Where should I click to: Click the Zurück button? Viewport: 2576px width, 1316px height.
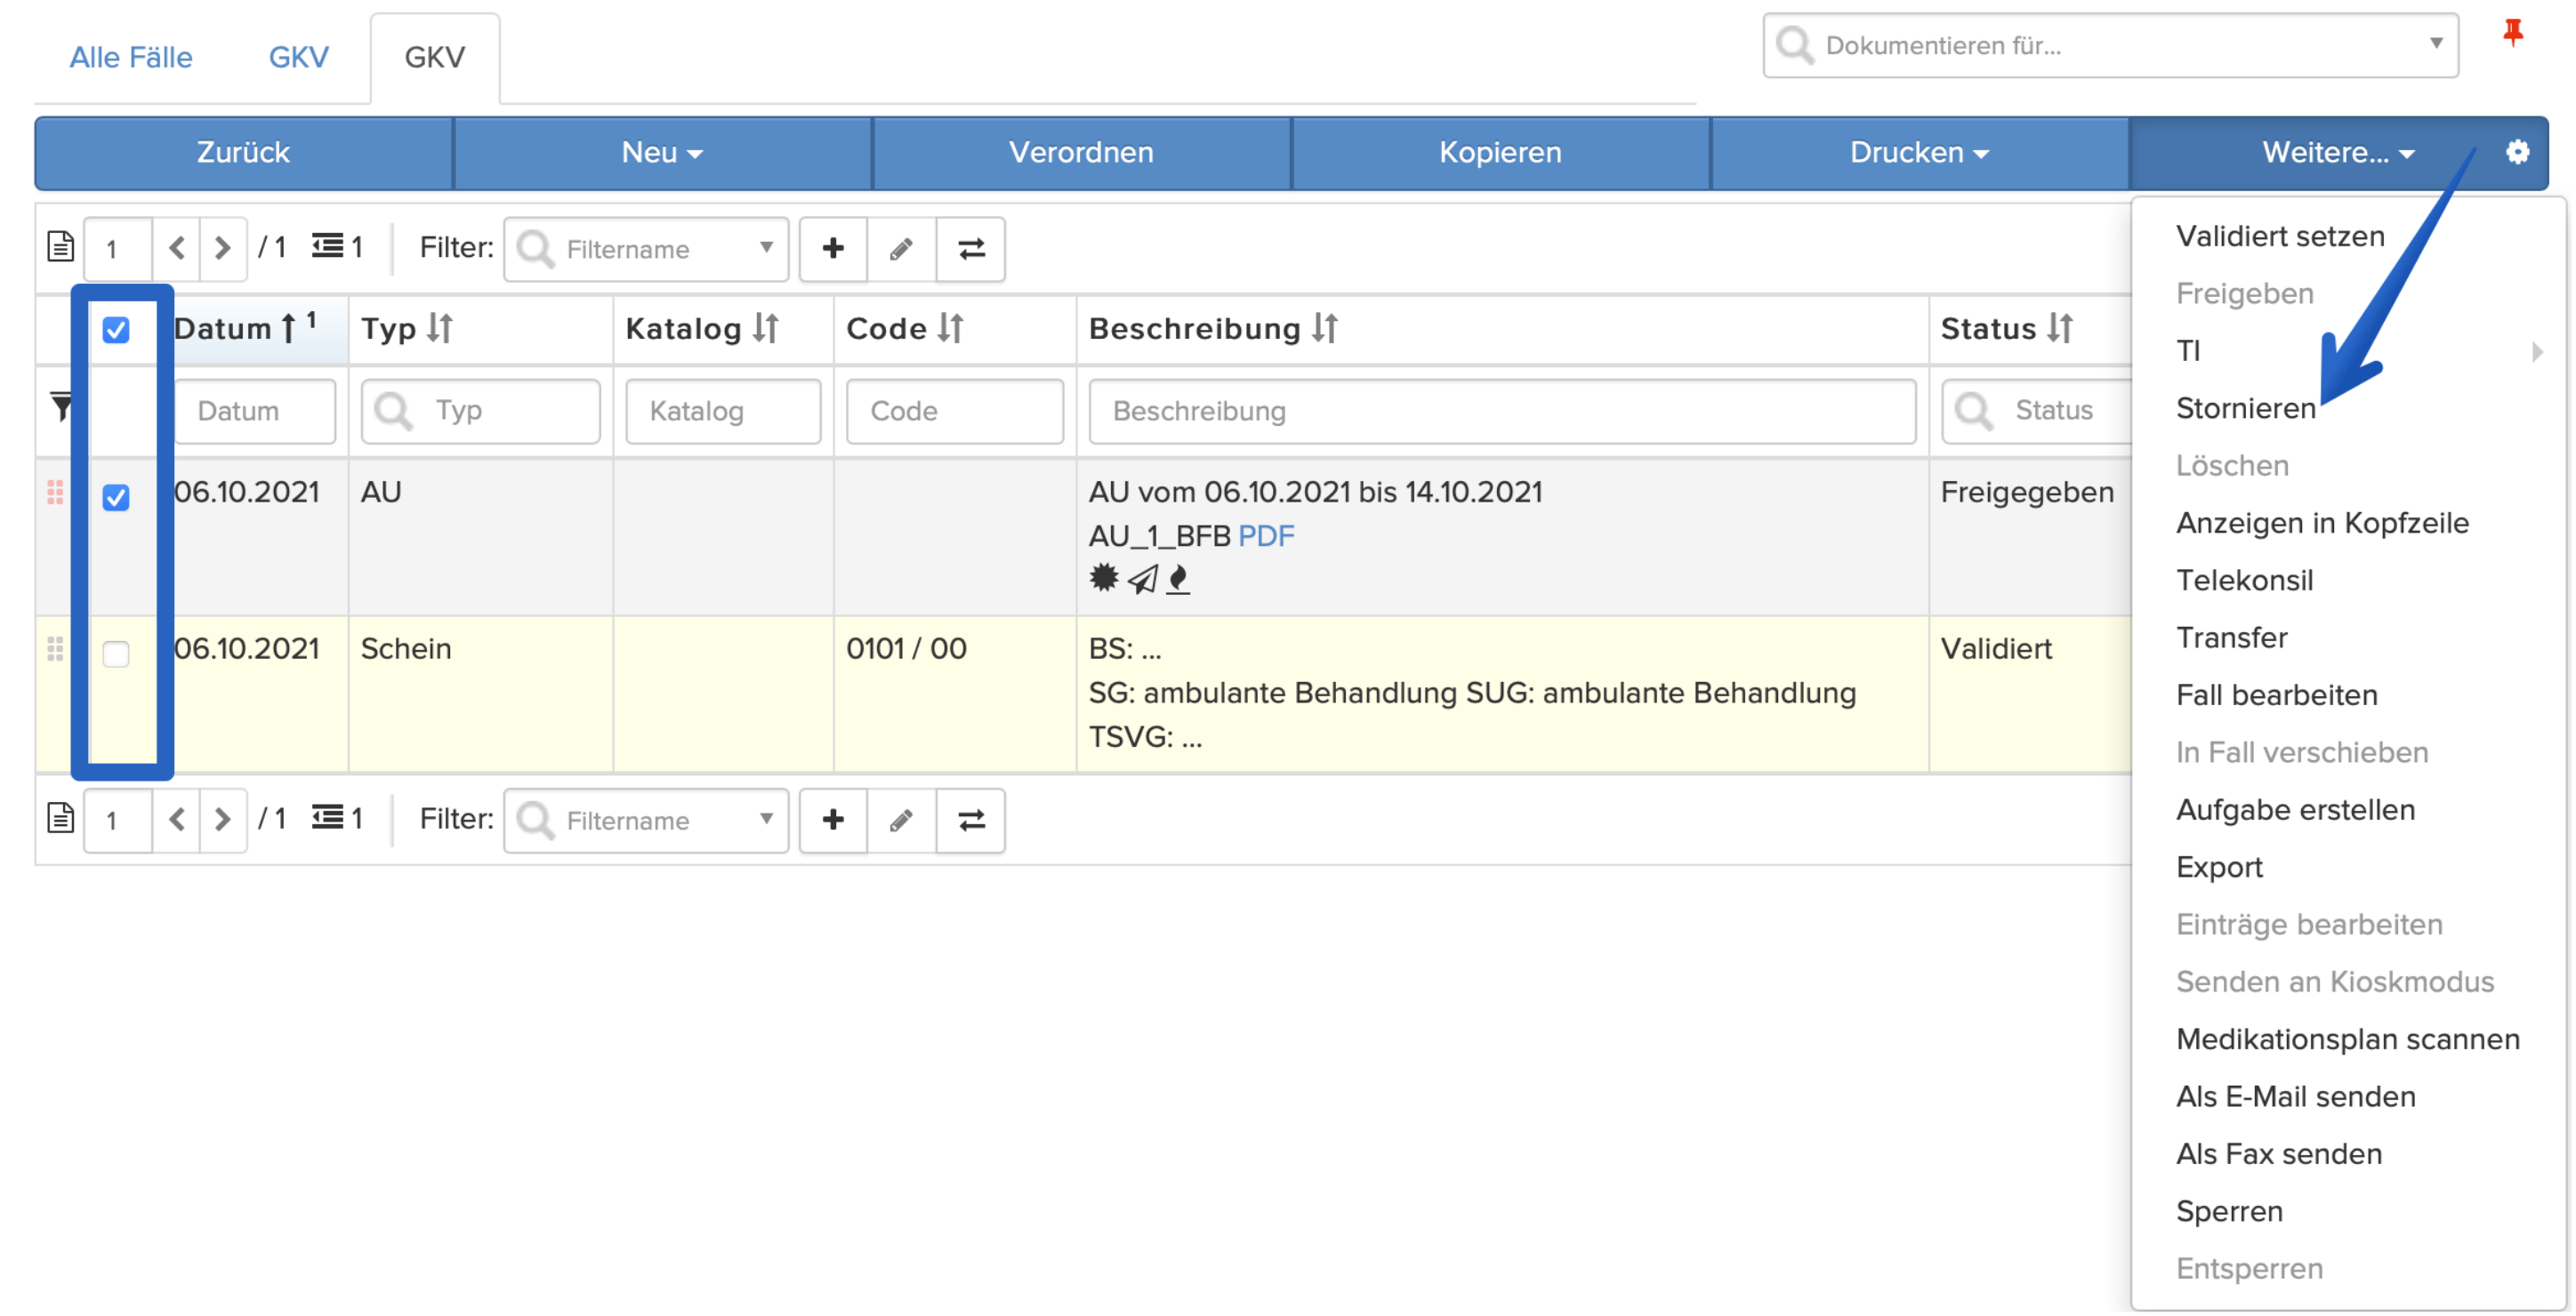point(243,153)
